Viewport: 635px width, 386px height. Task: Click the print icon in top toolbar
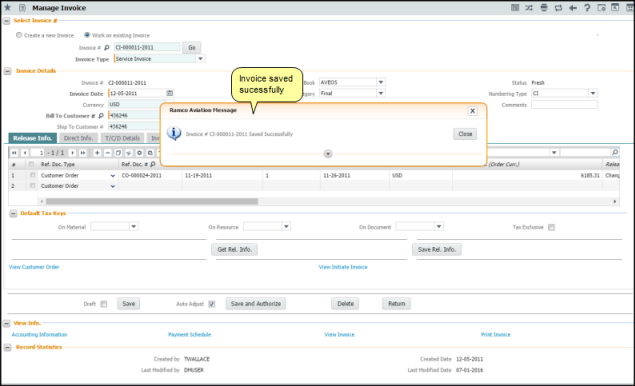pos(544,7)
